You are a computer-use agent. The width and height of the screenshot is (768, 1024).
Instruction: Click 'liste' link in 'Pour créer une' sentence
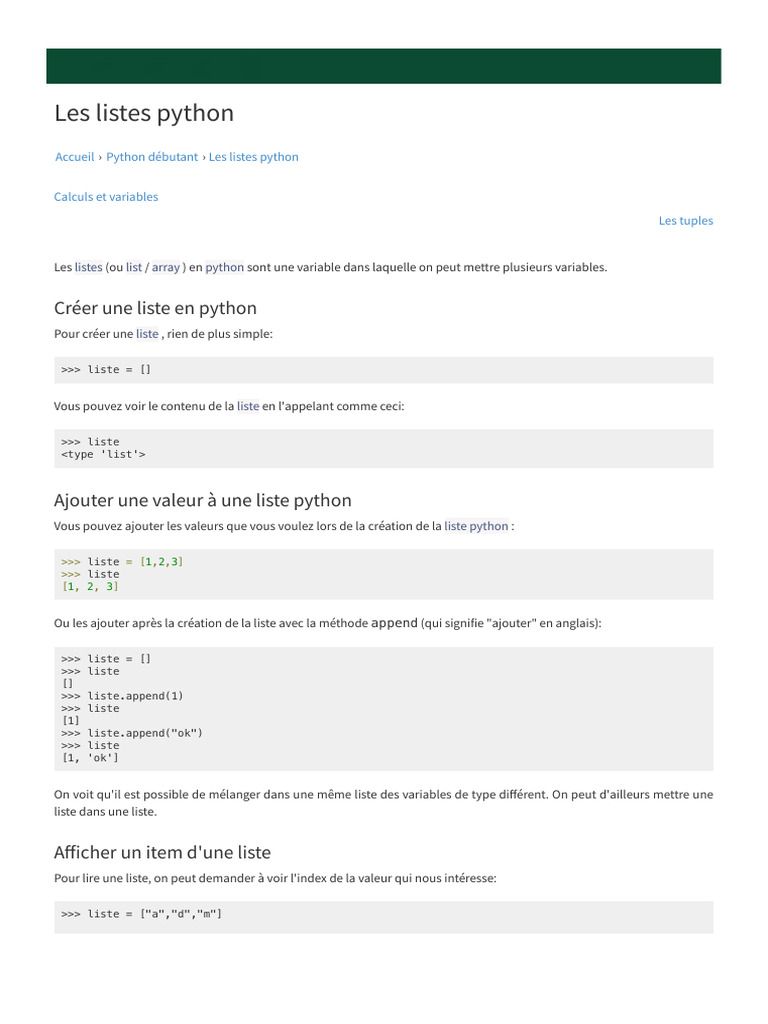(147, 334)
